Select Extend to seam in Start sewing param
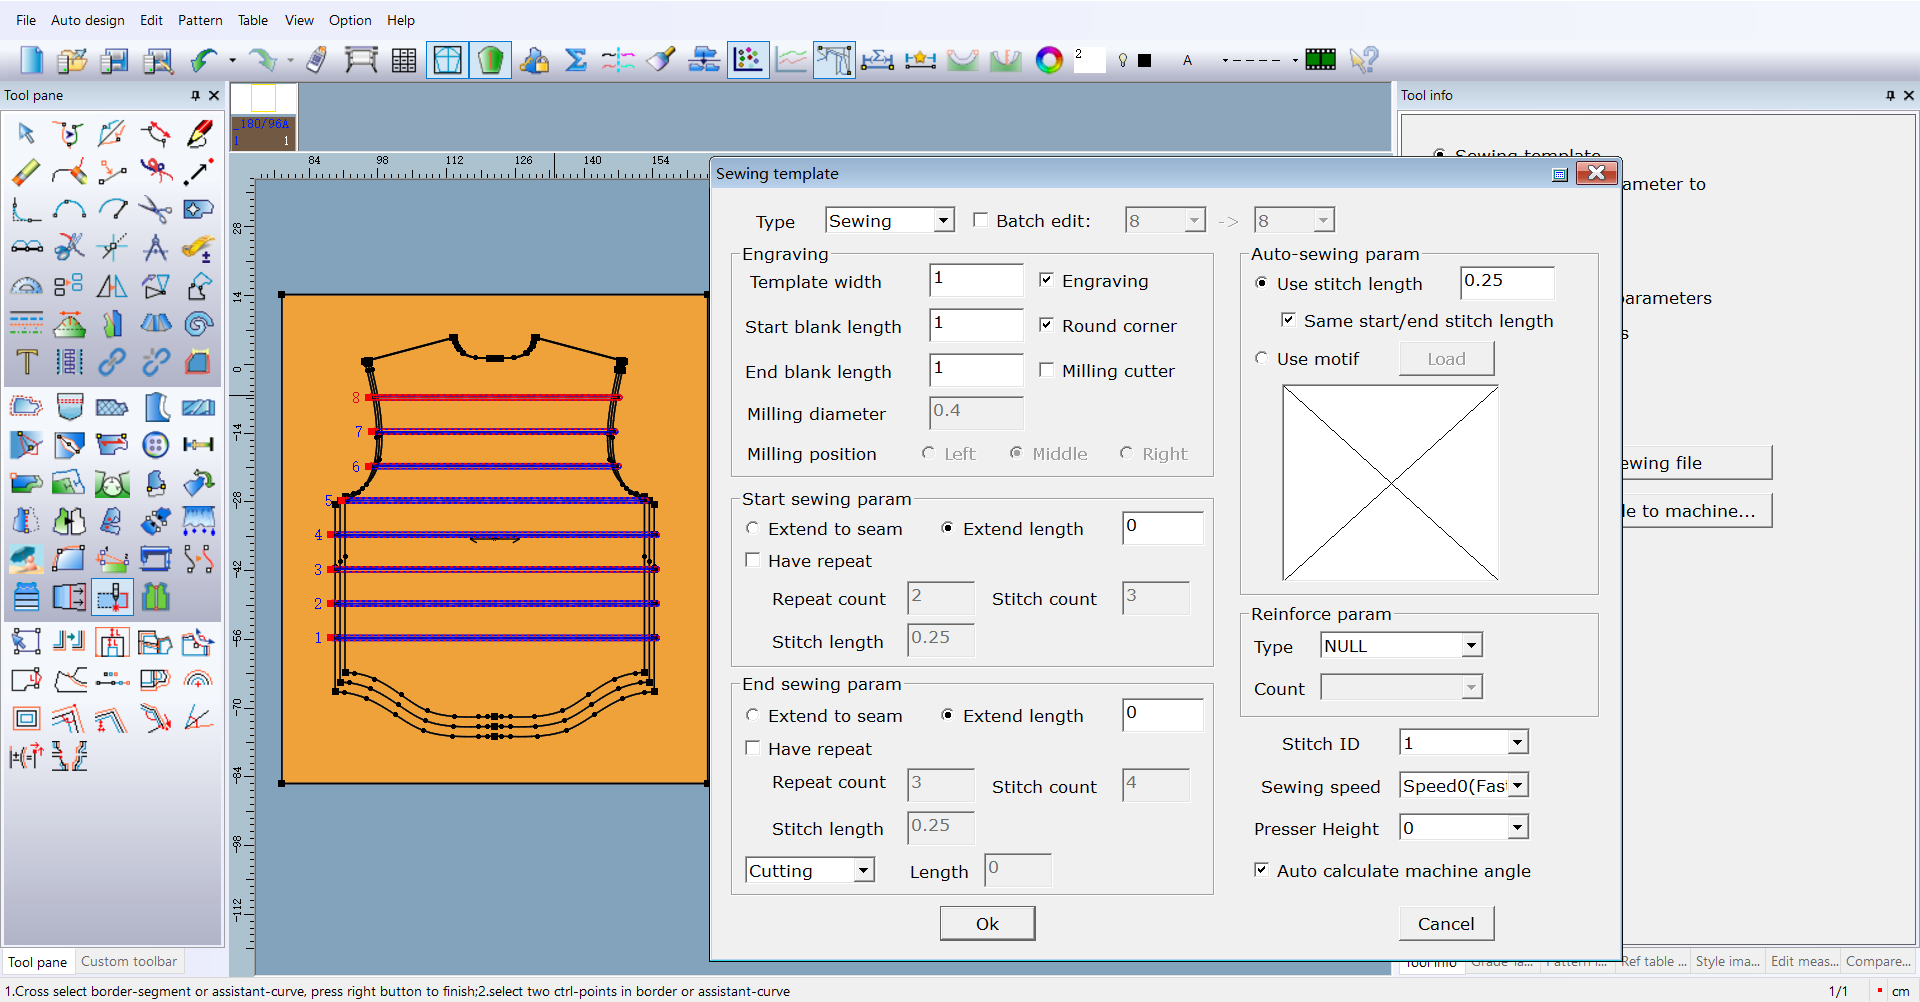This screenshot has height=1002, width=1920. click(x=752, y=528)
